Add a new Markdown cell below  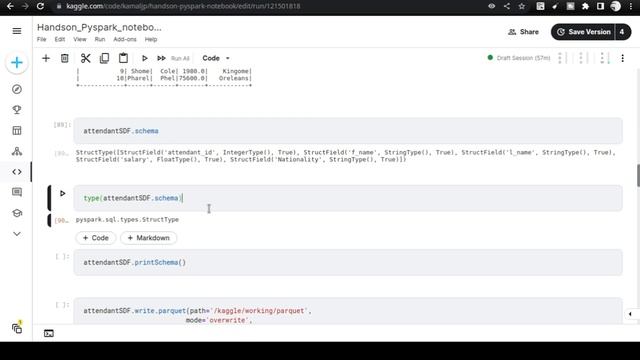pyautogui.click(x=149, y=238)
